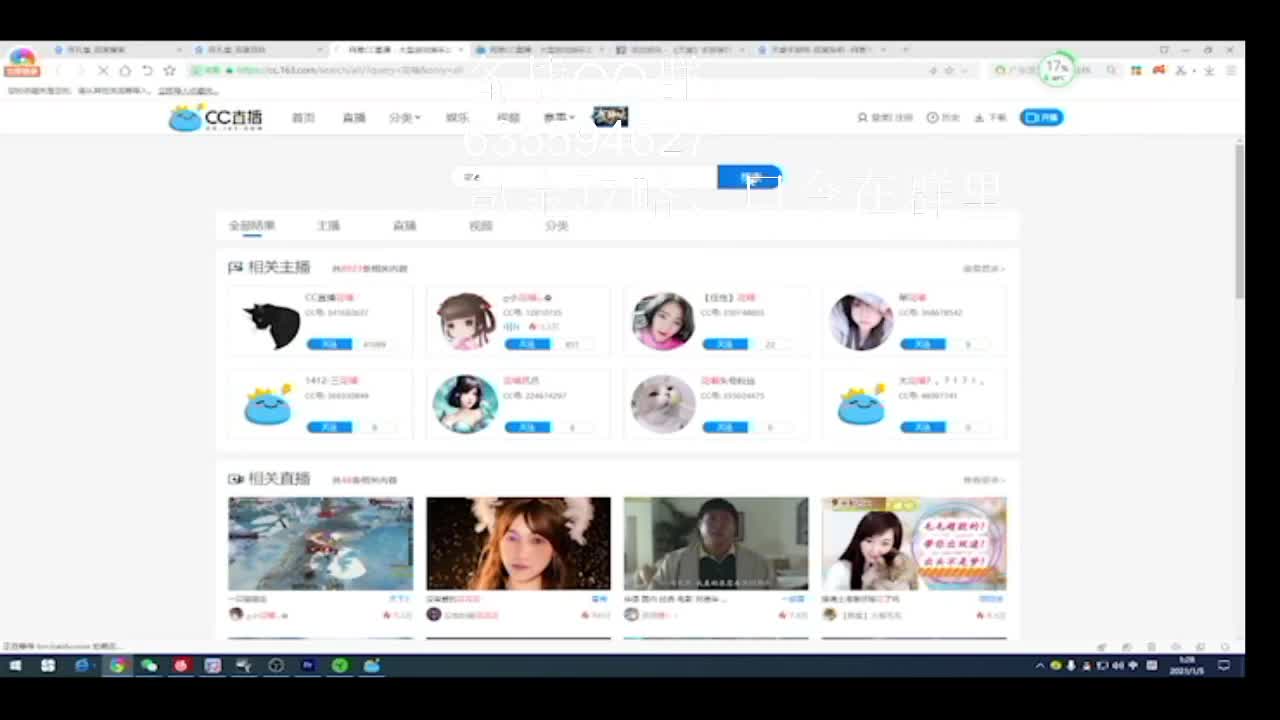Open the 直播 item in top navigation
Viewport: 1280px width, 720px height.
coord(354,117)
